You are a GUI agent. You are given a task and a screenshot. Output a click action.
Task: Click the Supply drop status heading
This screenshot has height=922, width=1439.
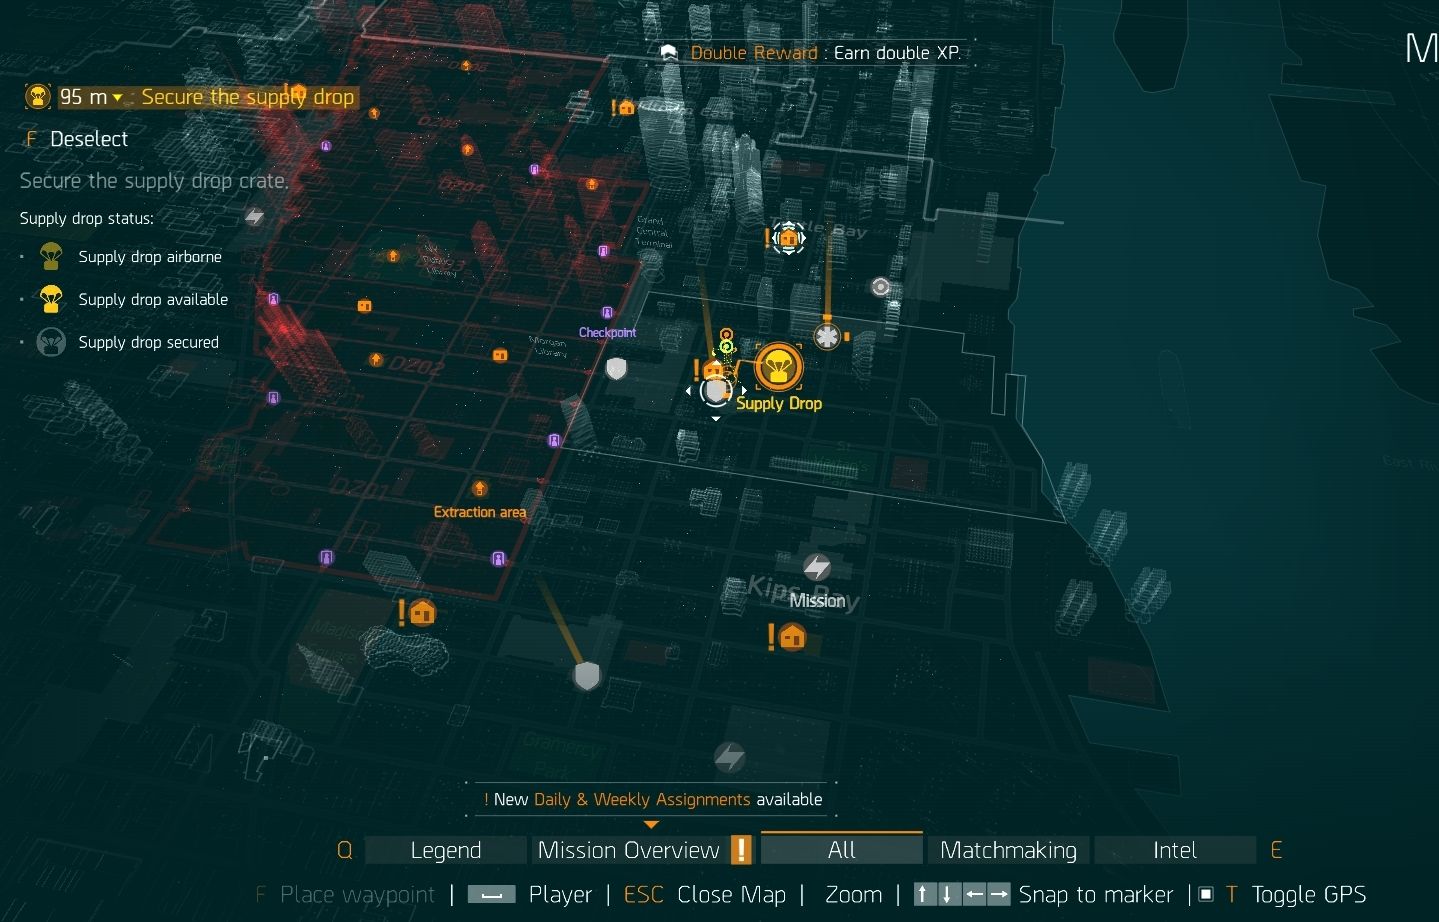tap(87, 218)
